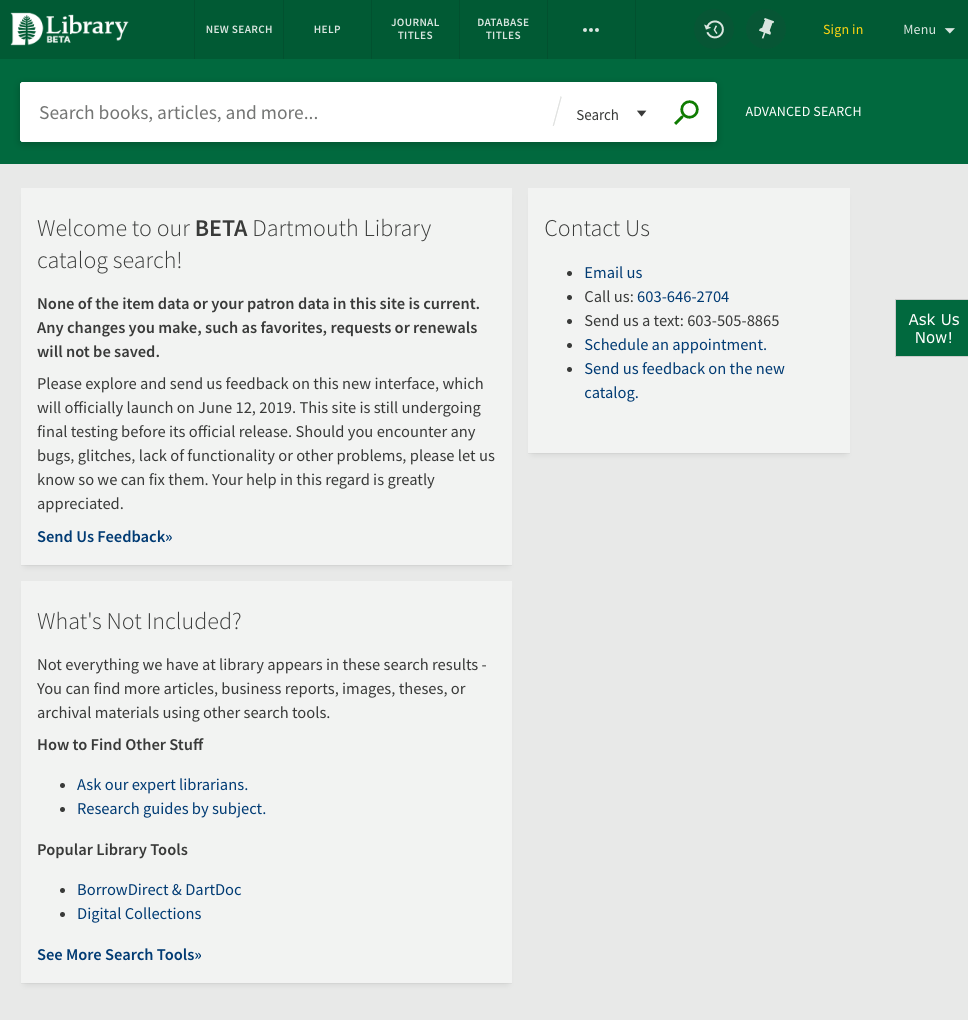This screenshot has height=1020, width=968.
Task: Click the Ask Us Now! side button
Action: coord(932,328)
